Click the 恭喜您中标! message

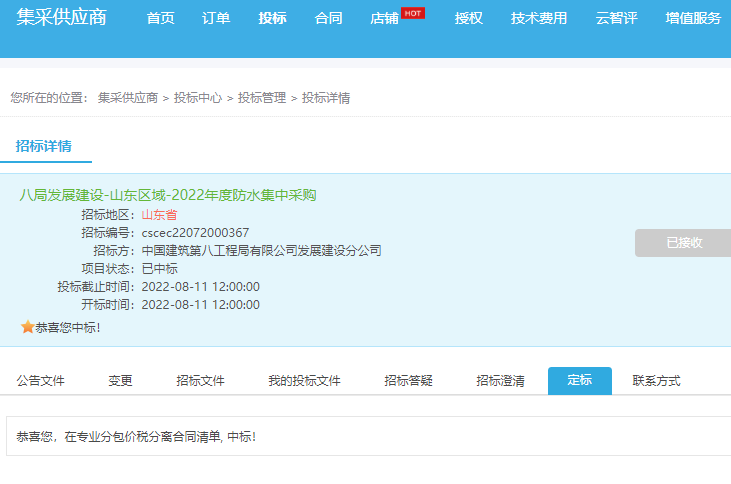point(68,328)
